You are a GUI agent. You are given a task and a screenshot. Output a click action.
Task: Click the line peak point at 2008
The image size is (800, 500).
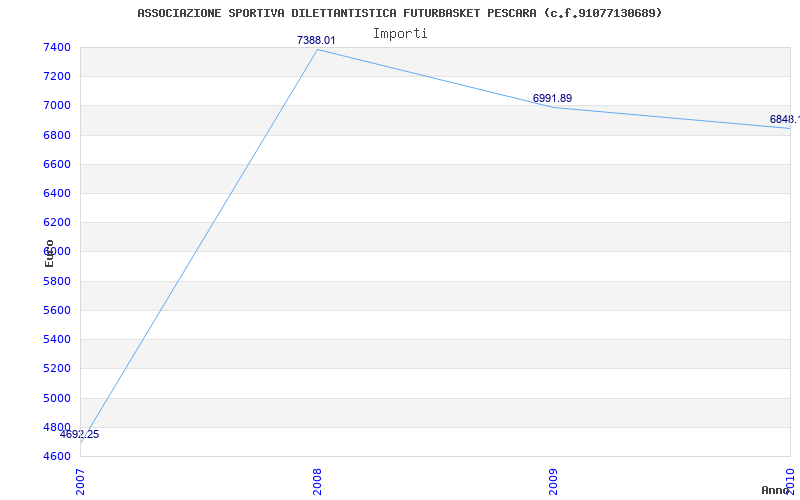(x=317, y=49)
